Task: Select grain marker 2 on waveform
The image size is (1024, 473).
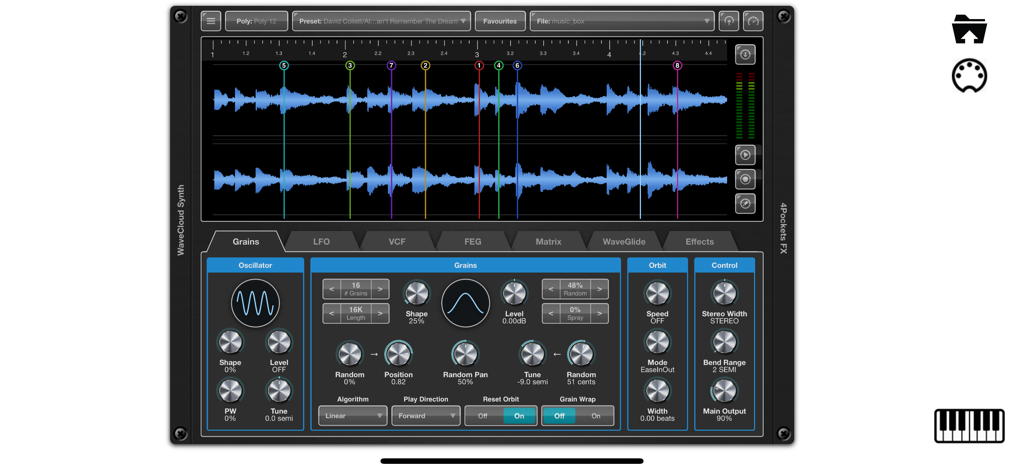Action: coord(425,65)
